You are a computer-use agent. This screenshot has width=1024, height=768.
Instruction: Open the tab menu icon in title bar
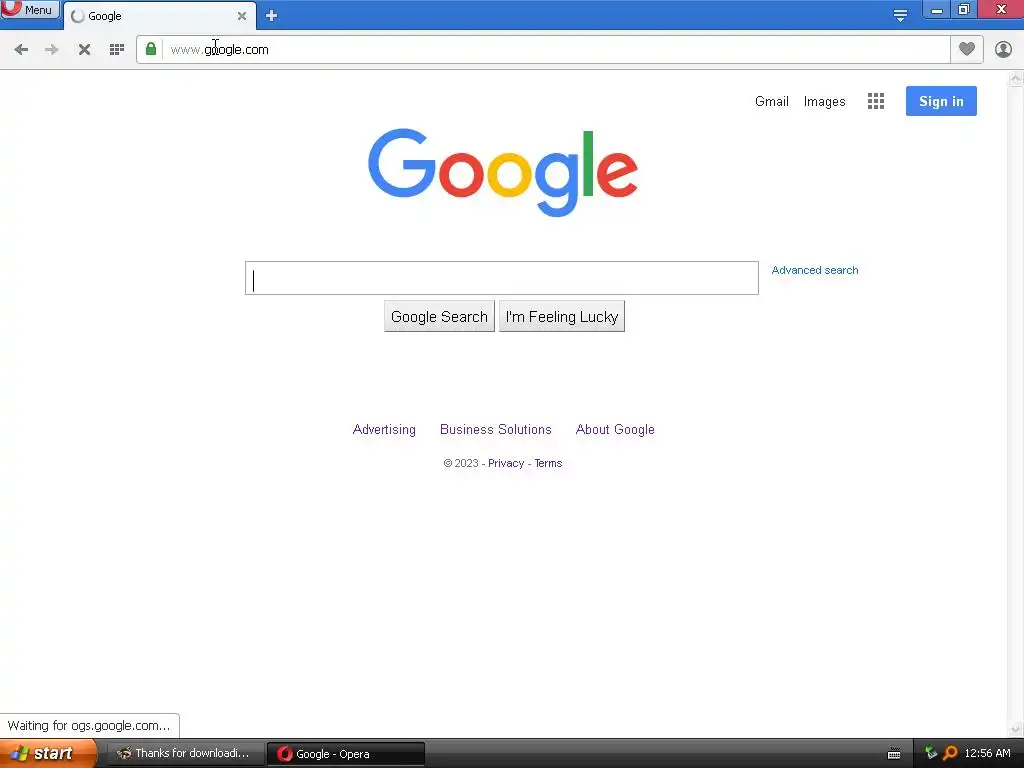tap(900, 16)
